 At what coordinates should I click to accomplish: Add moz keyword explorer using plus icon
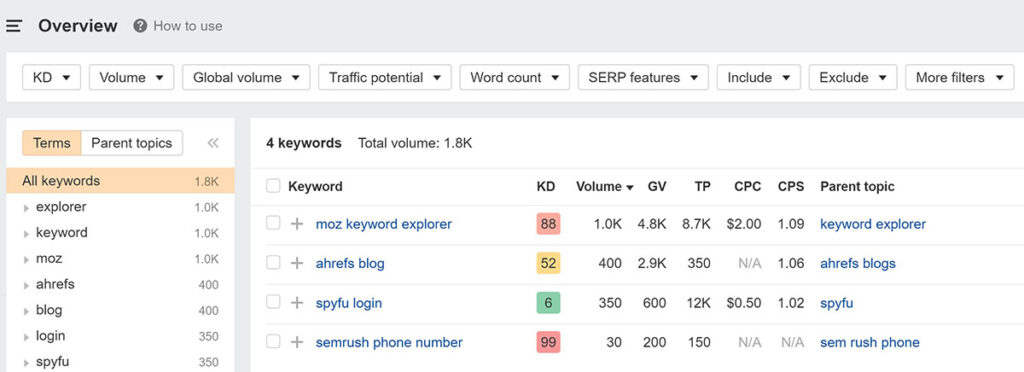tap(297, 224)
